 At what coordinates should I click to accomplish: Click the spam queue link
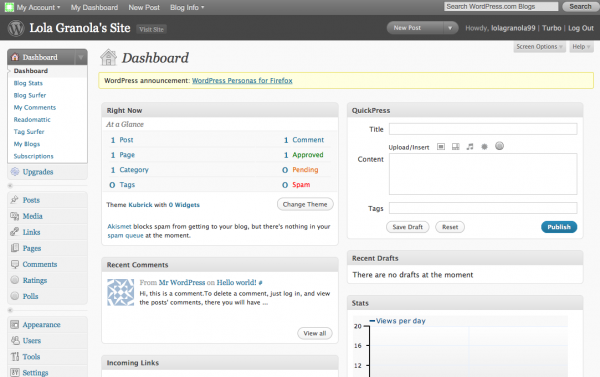tap(125, 235)
